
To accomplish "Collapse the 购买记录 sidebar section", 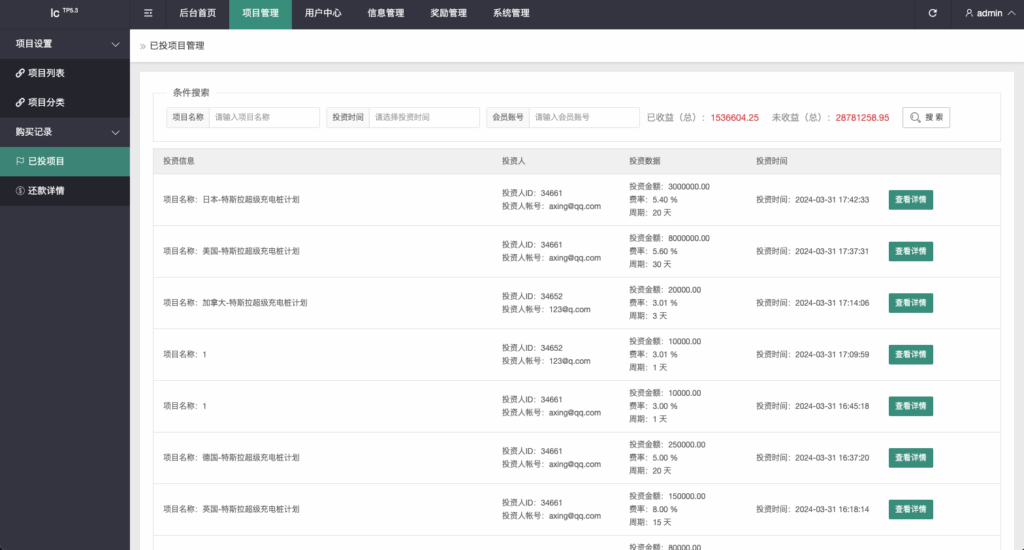I will tap(115, 132).
